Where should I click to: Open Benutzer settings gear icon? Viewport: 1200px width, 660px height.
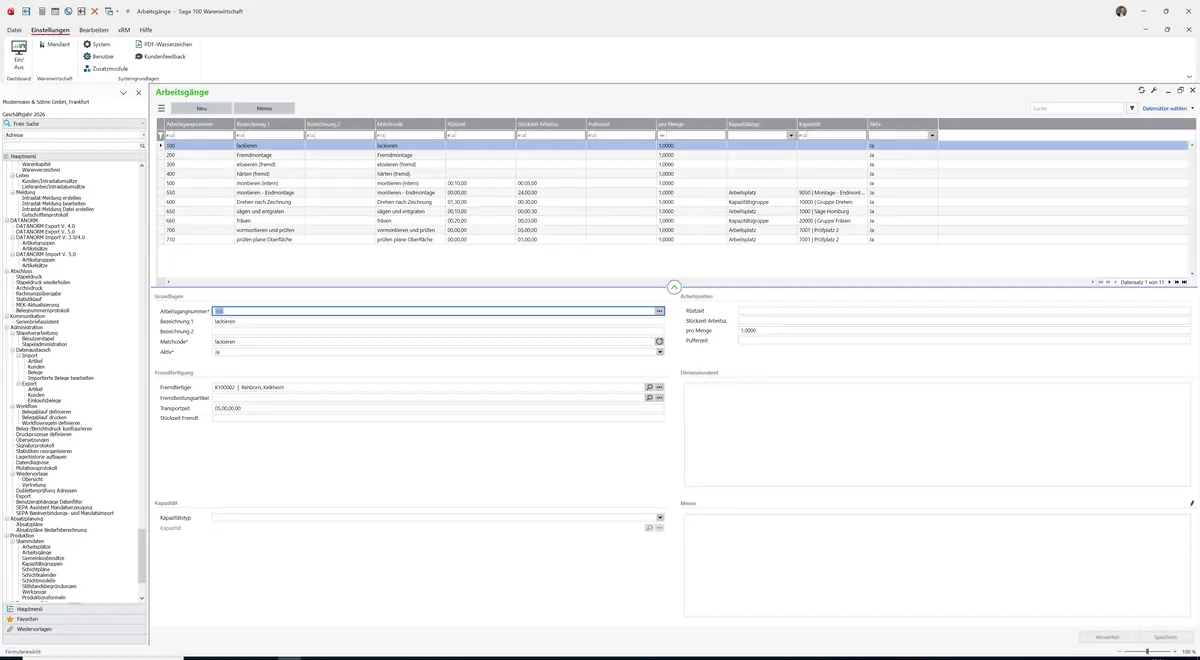(x=87, y=56)
